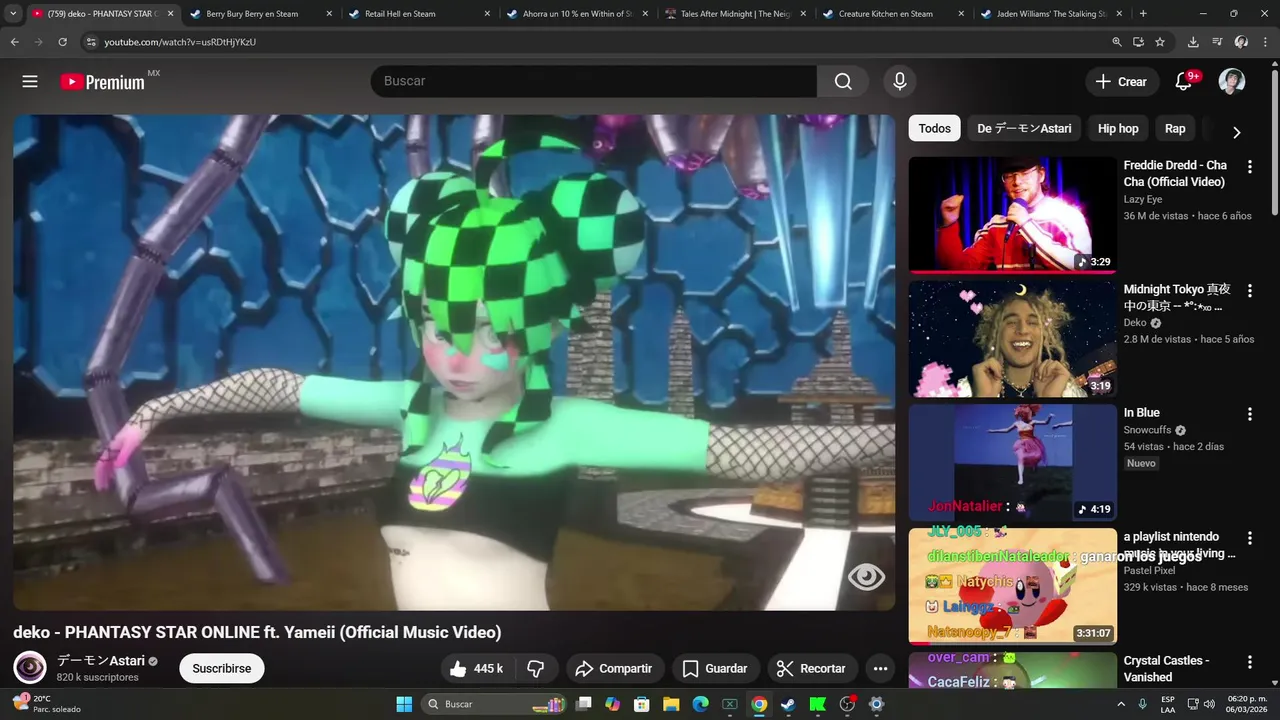Open options for In Blue video
The height and width of the screenshot is (720, 1280).
pos(1249,413)
